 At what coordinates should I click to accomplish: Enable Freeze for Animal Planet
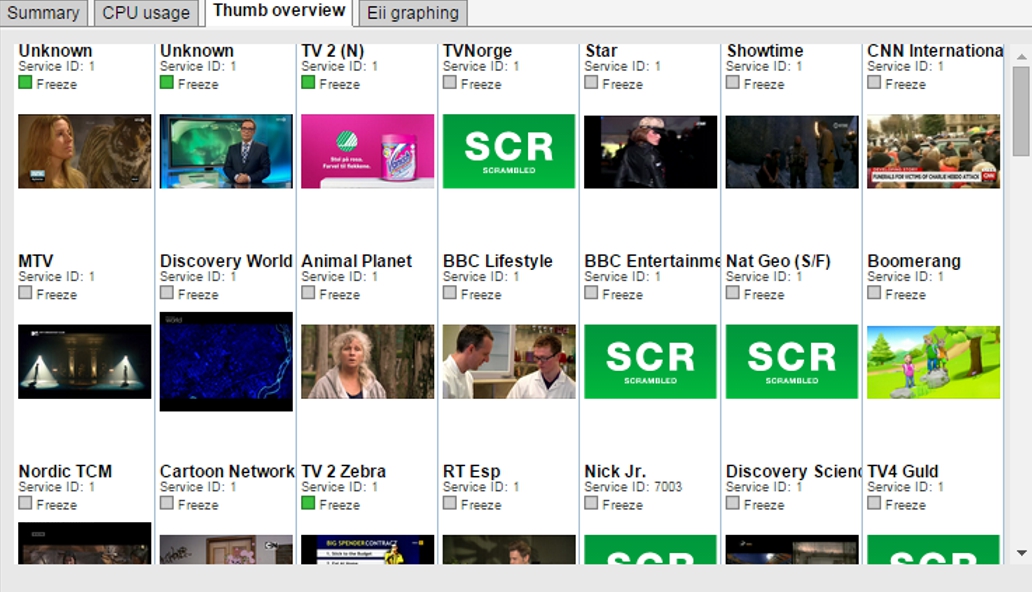(x=308, y=292)
